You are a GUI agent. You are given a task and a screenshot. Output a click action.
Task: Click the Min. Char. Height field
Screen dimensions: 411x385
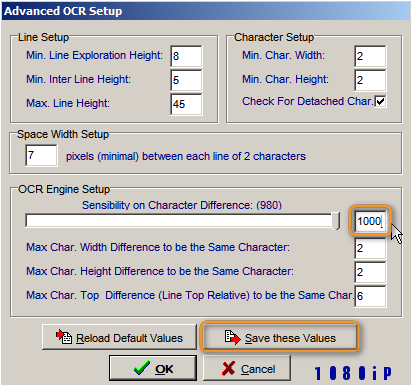(x=370, y=80)
